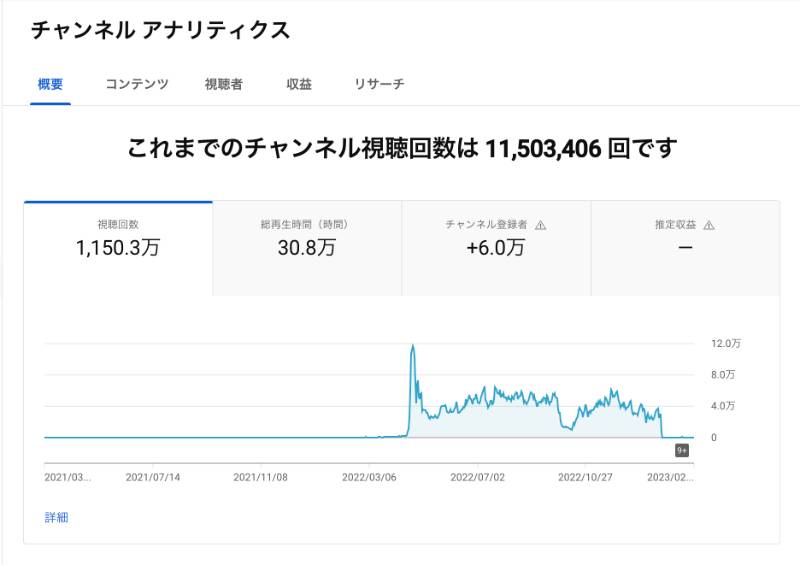Click the 11,503,406 total views headline
Image resolution: width=800 pixels, height=565 pixels.
[x=543, y=149]
